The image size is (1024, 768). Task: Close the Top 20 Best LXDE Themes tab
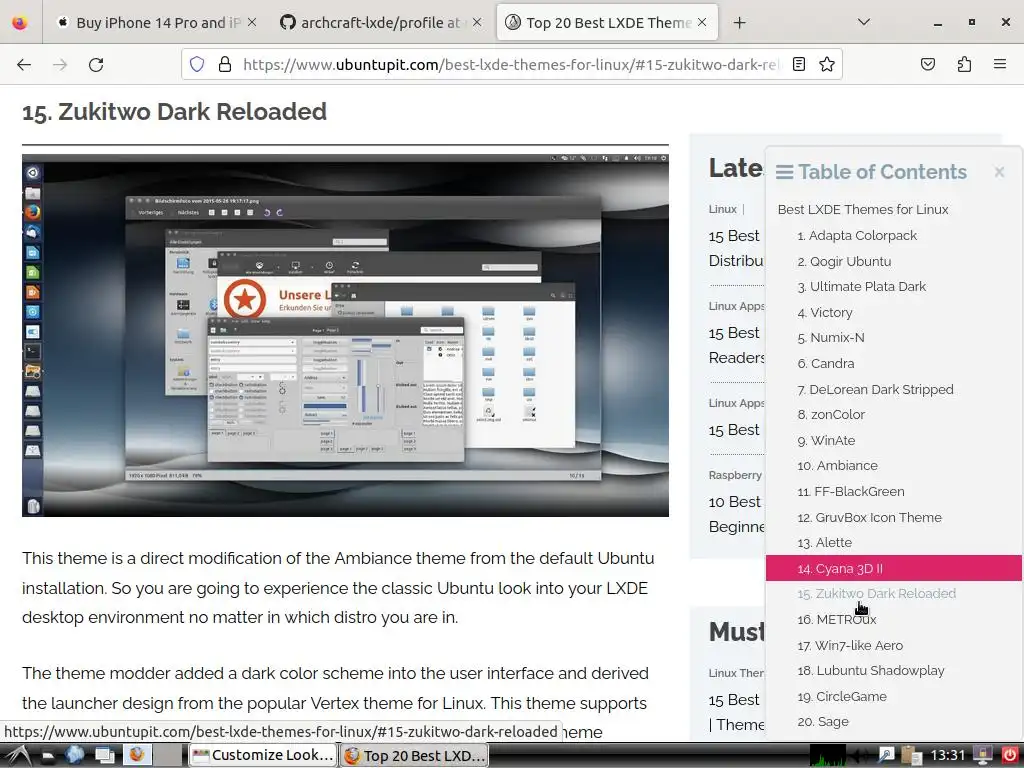(702, 22)
